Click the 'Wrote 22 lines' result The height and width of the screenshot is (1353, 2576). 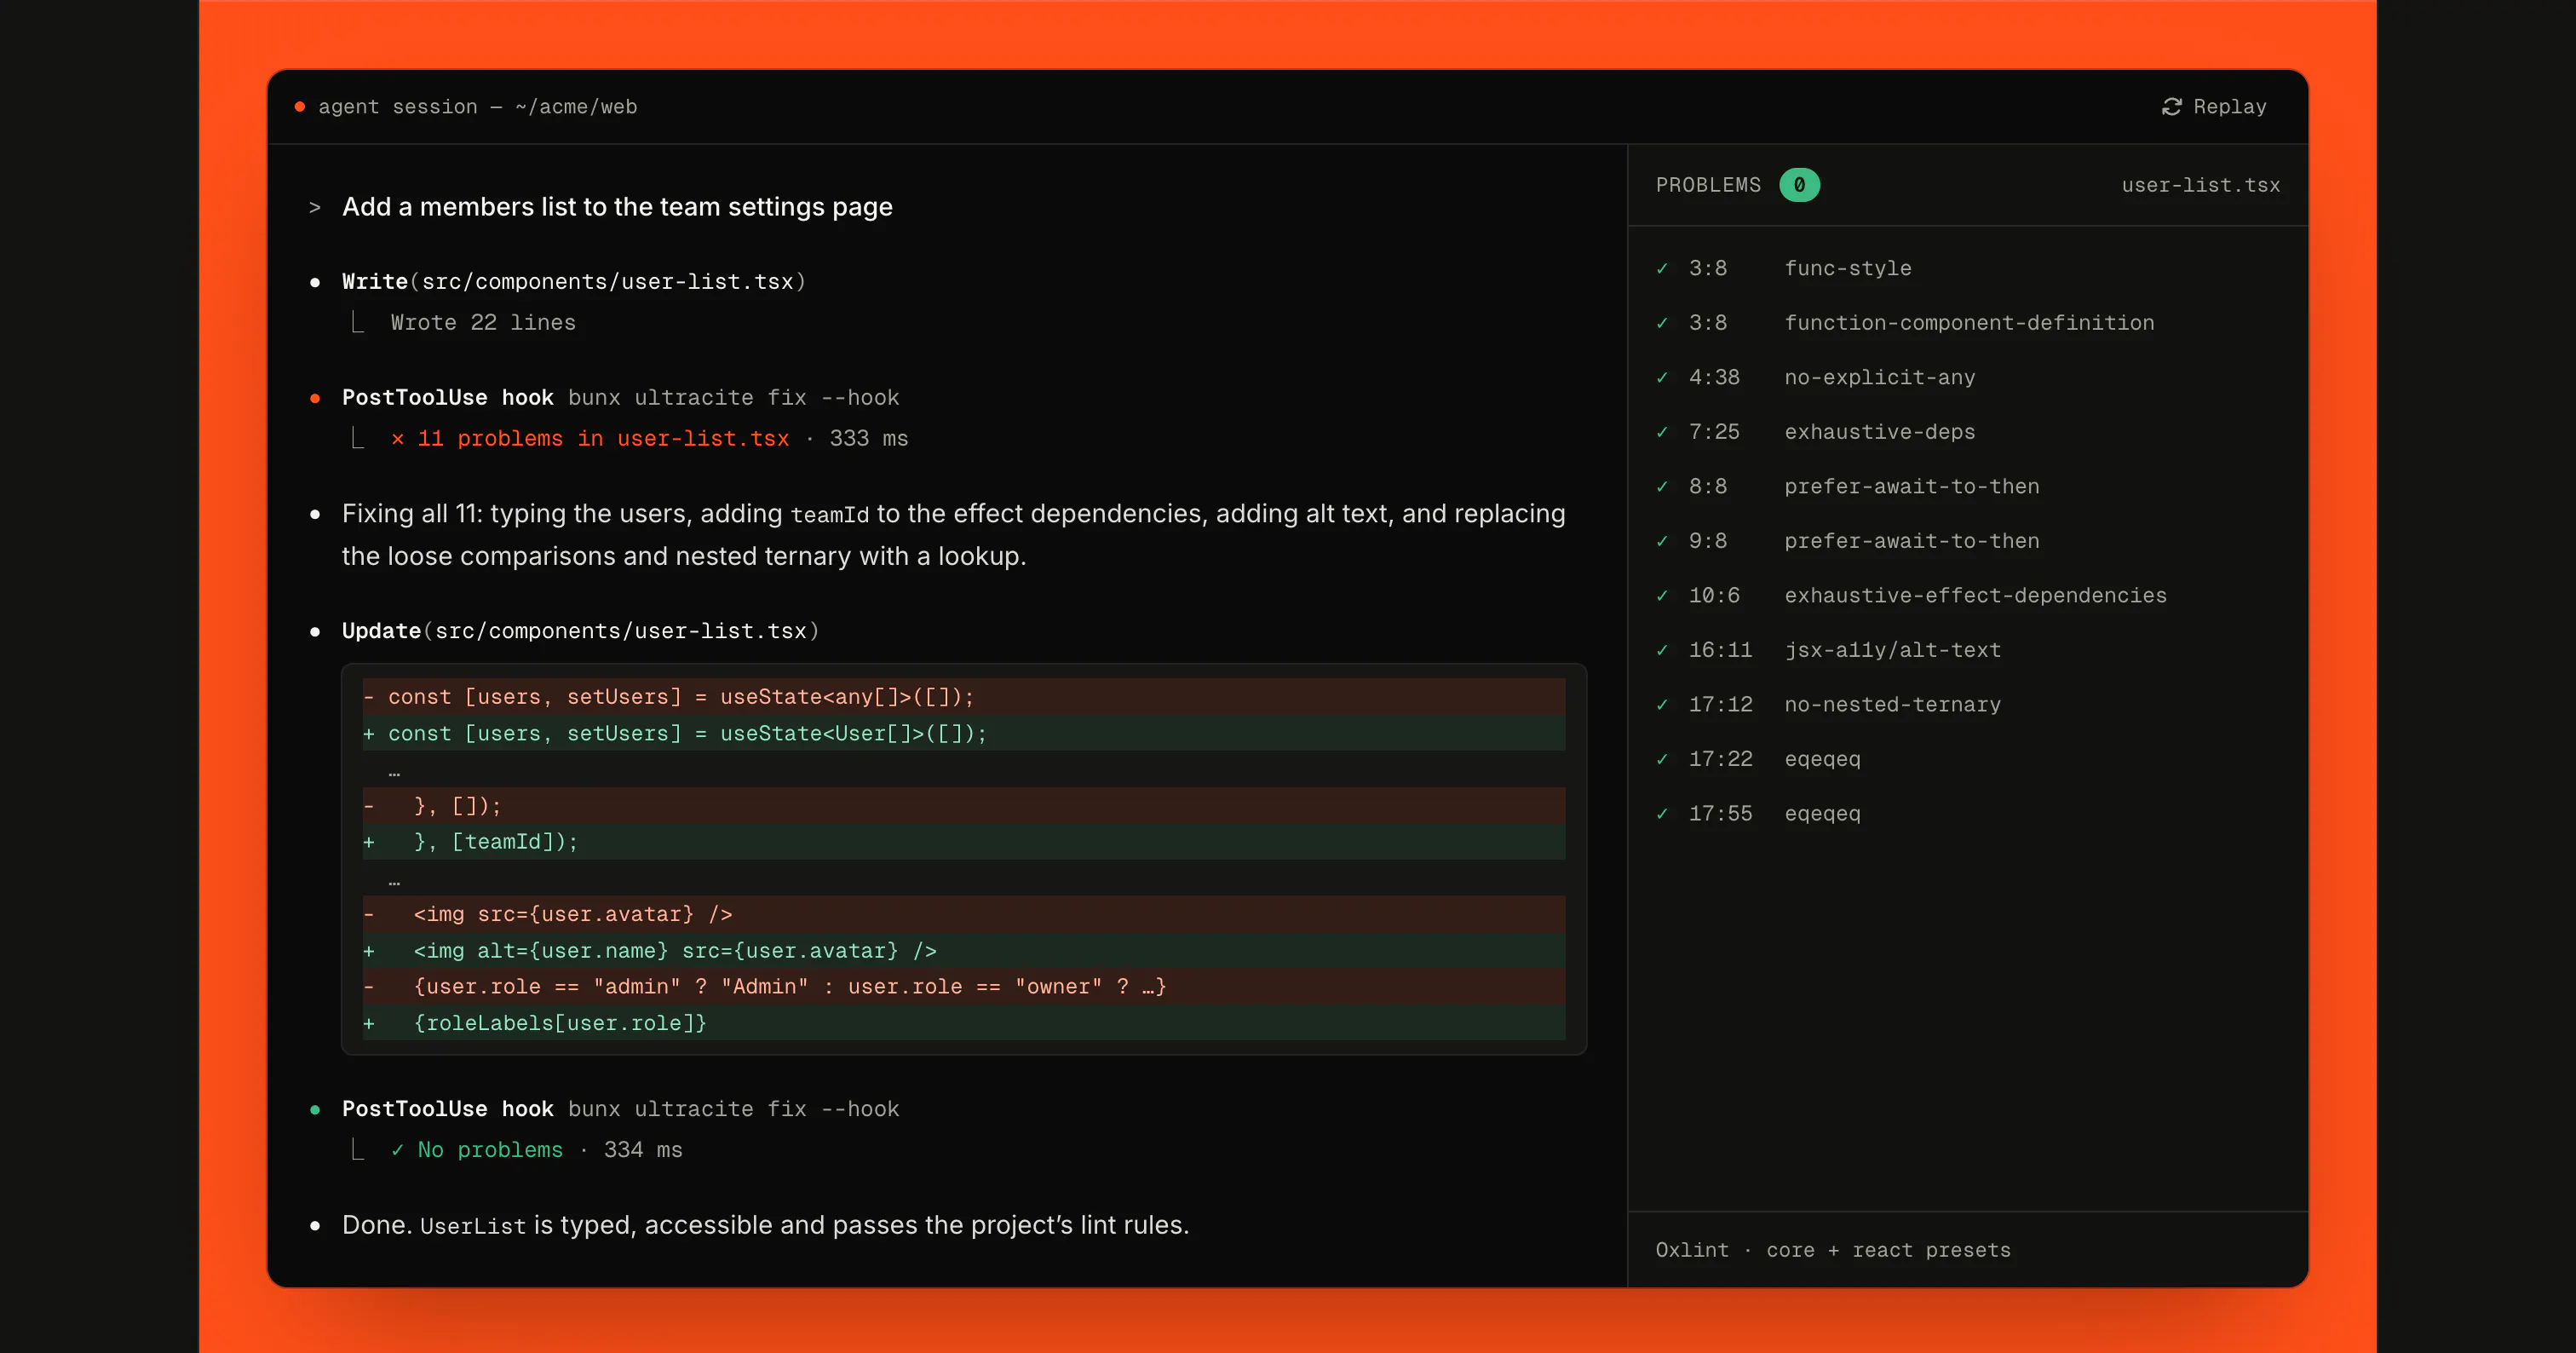[x=483, y=323]
